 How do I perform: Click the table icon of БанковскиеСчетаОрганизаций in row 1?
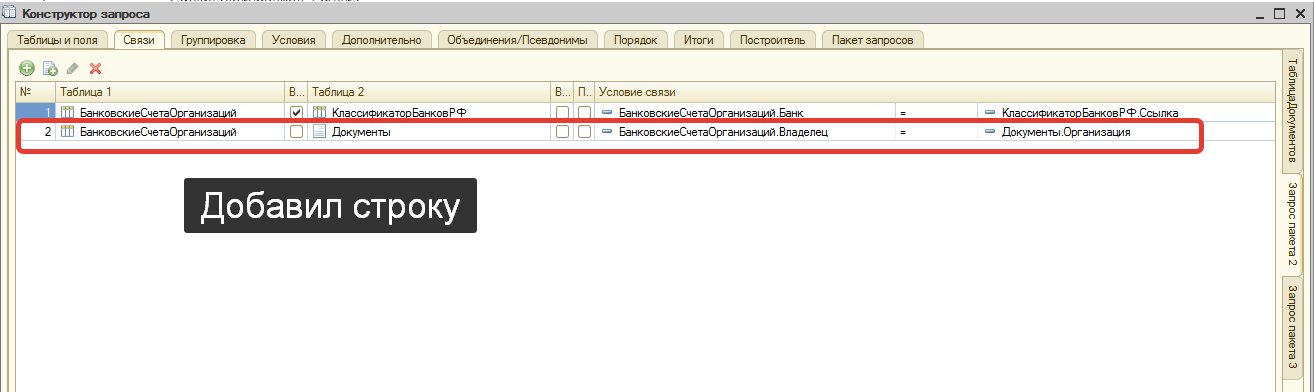coord(68,113)
